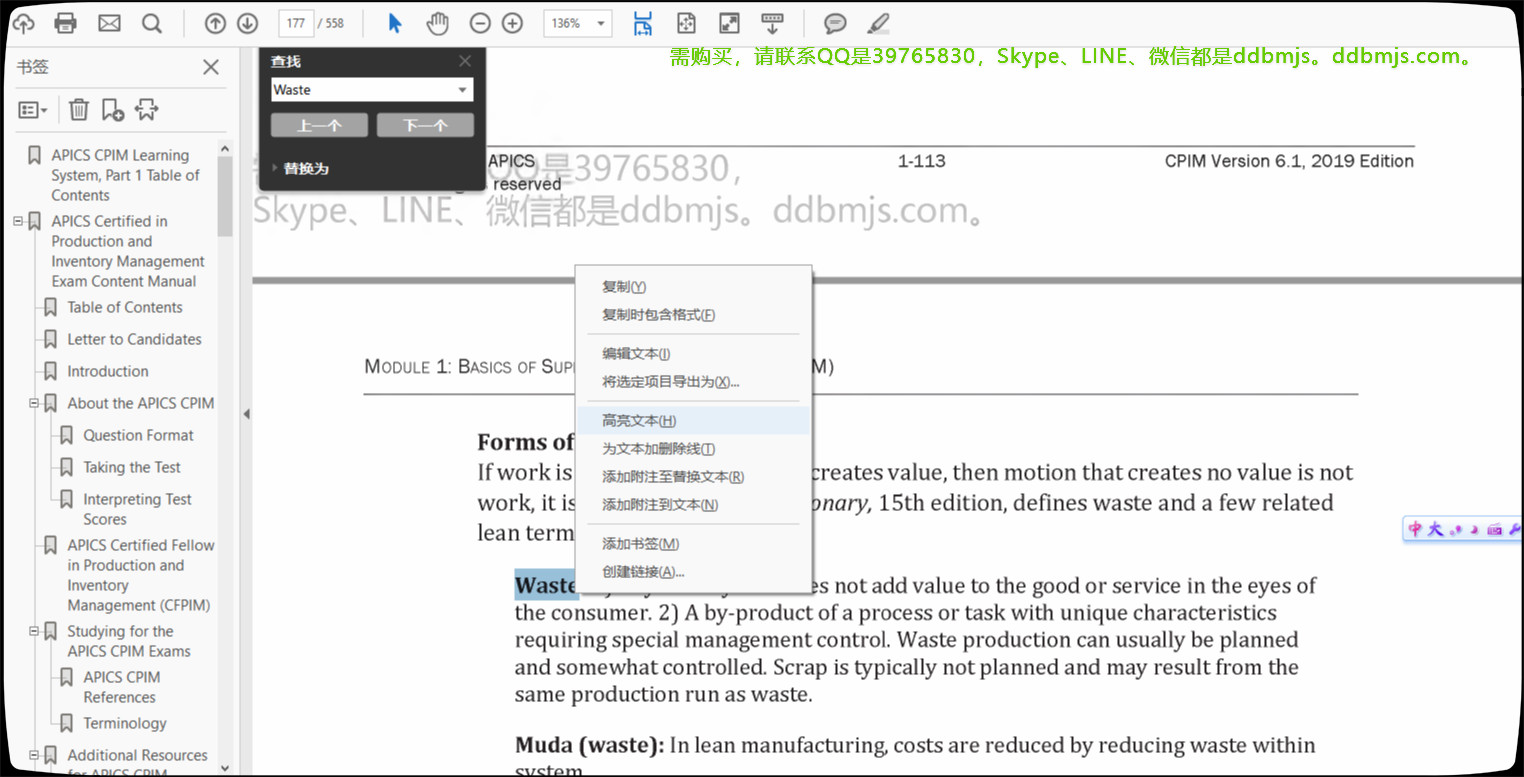Choose 将选定项目导出为(X) menu entry
Viewport: 1524px width, 777px height.
point(695,381)
